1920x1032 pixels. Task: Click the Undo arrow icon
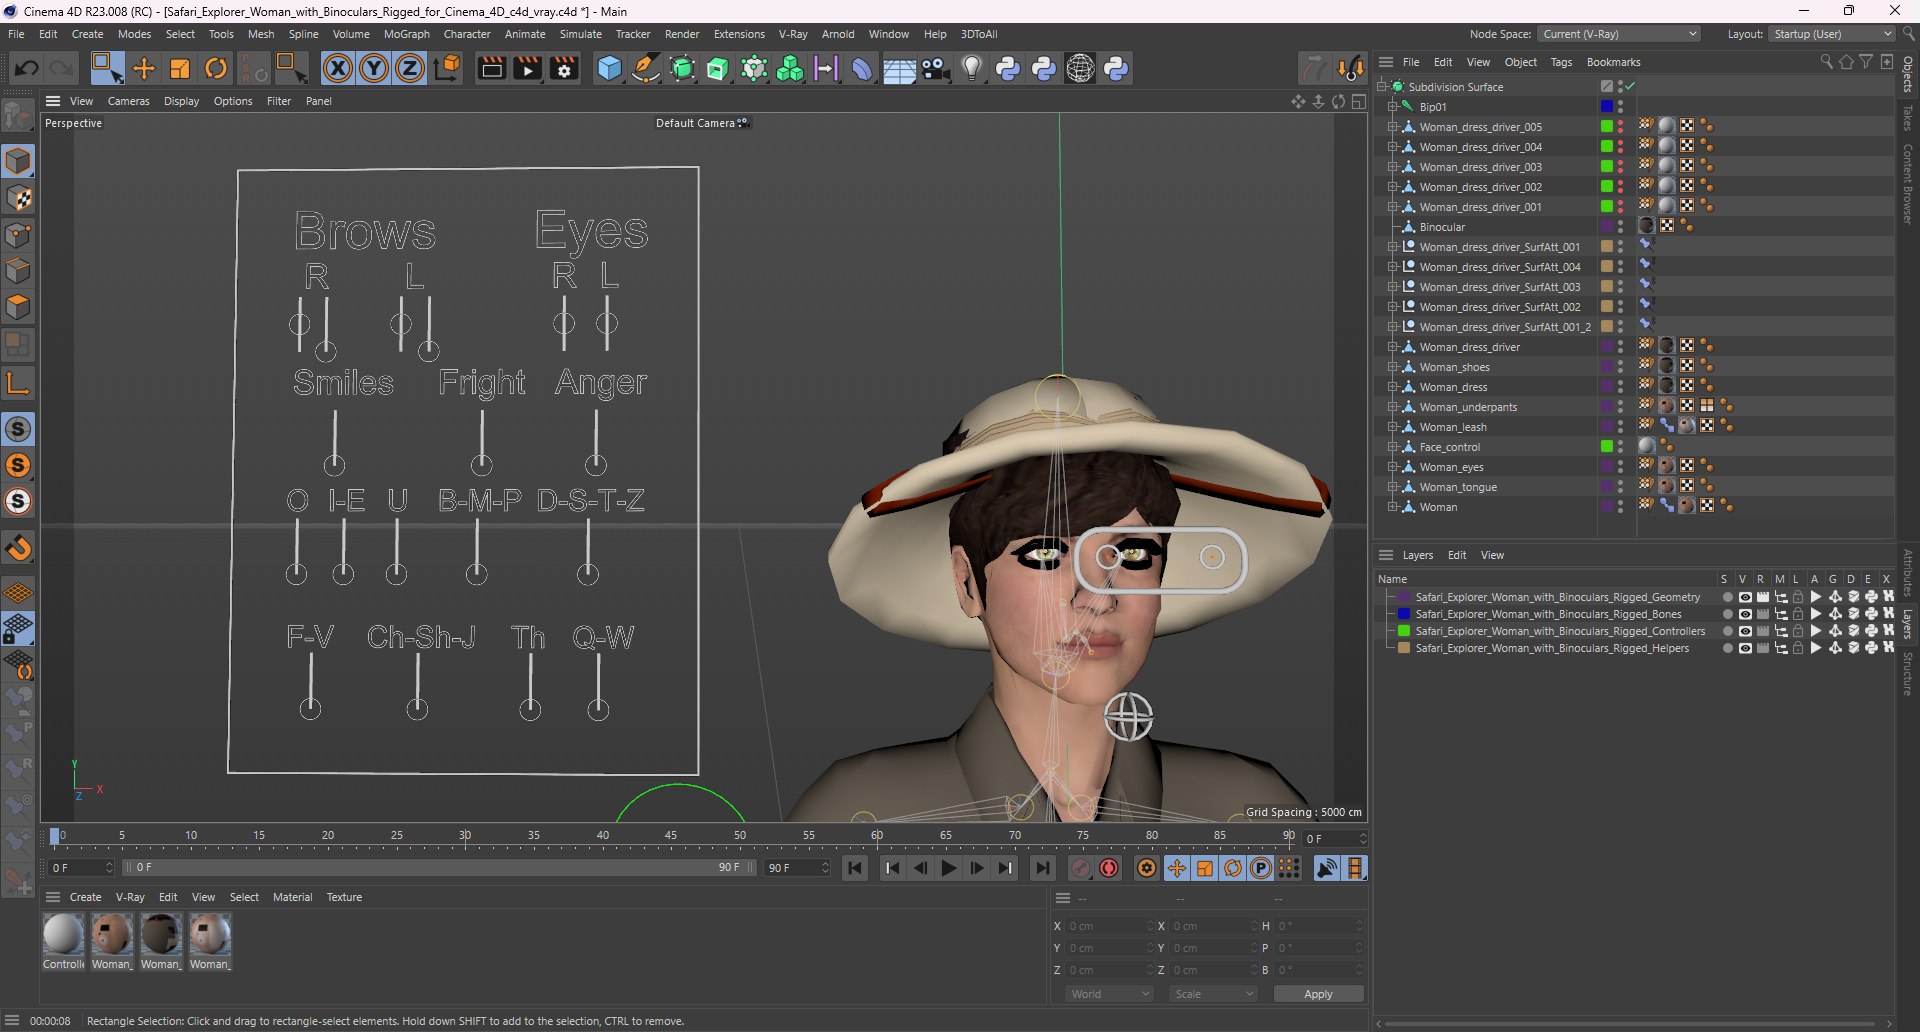point(27,68)
